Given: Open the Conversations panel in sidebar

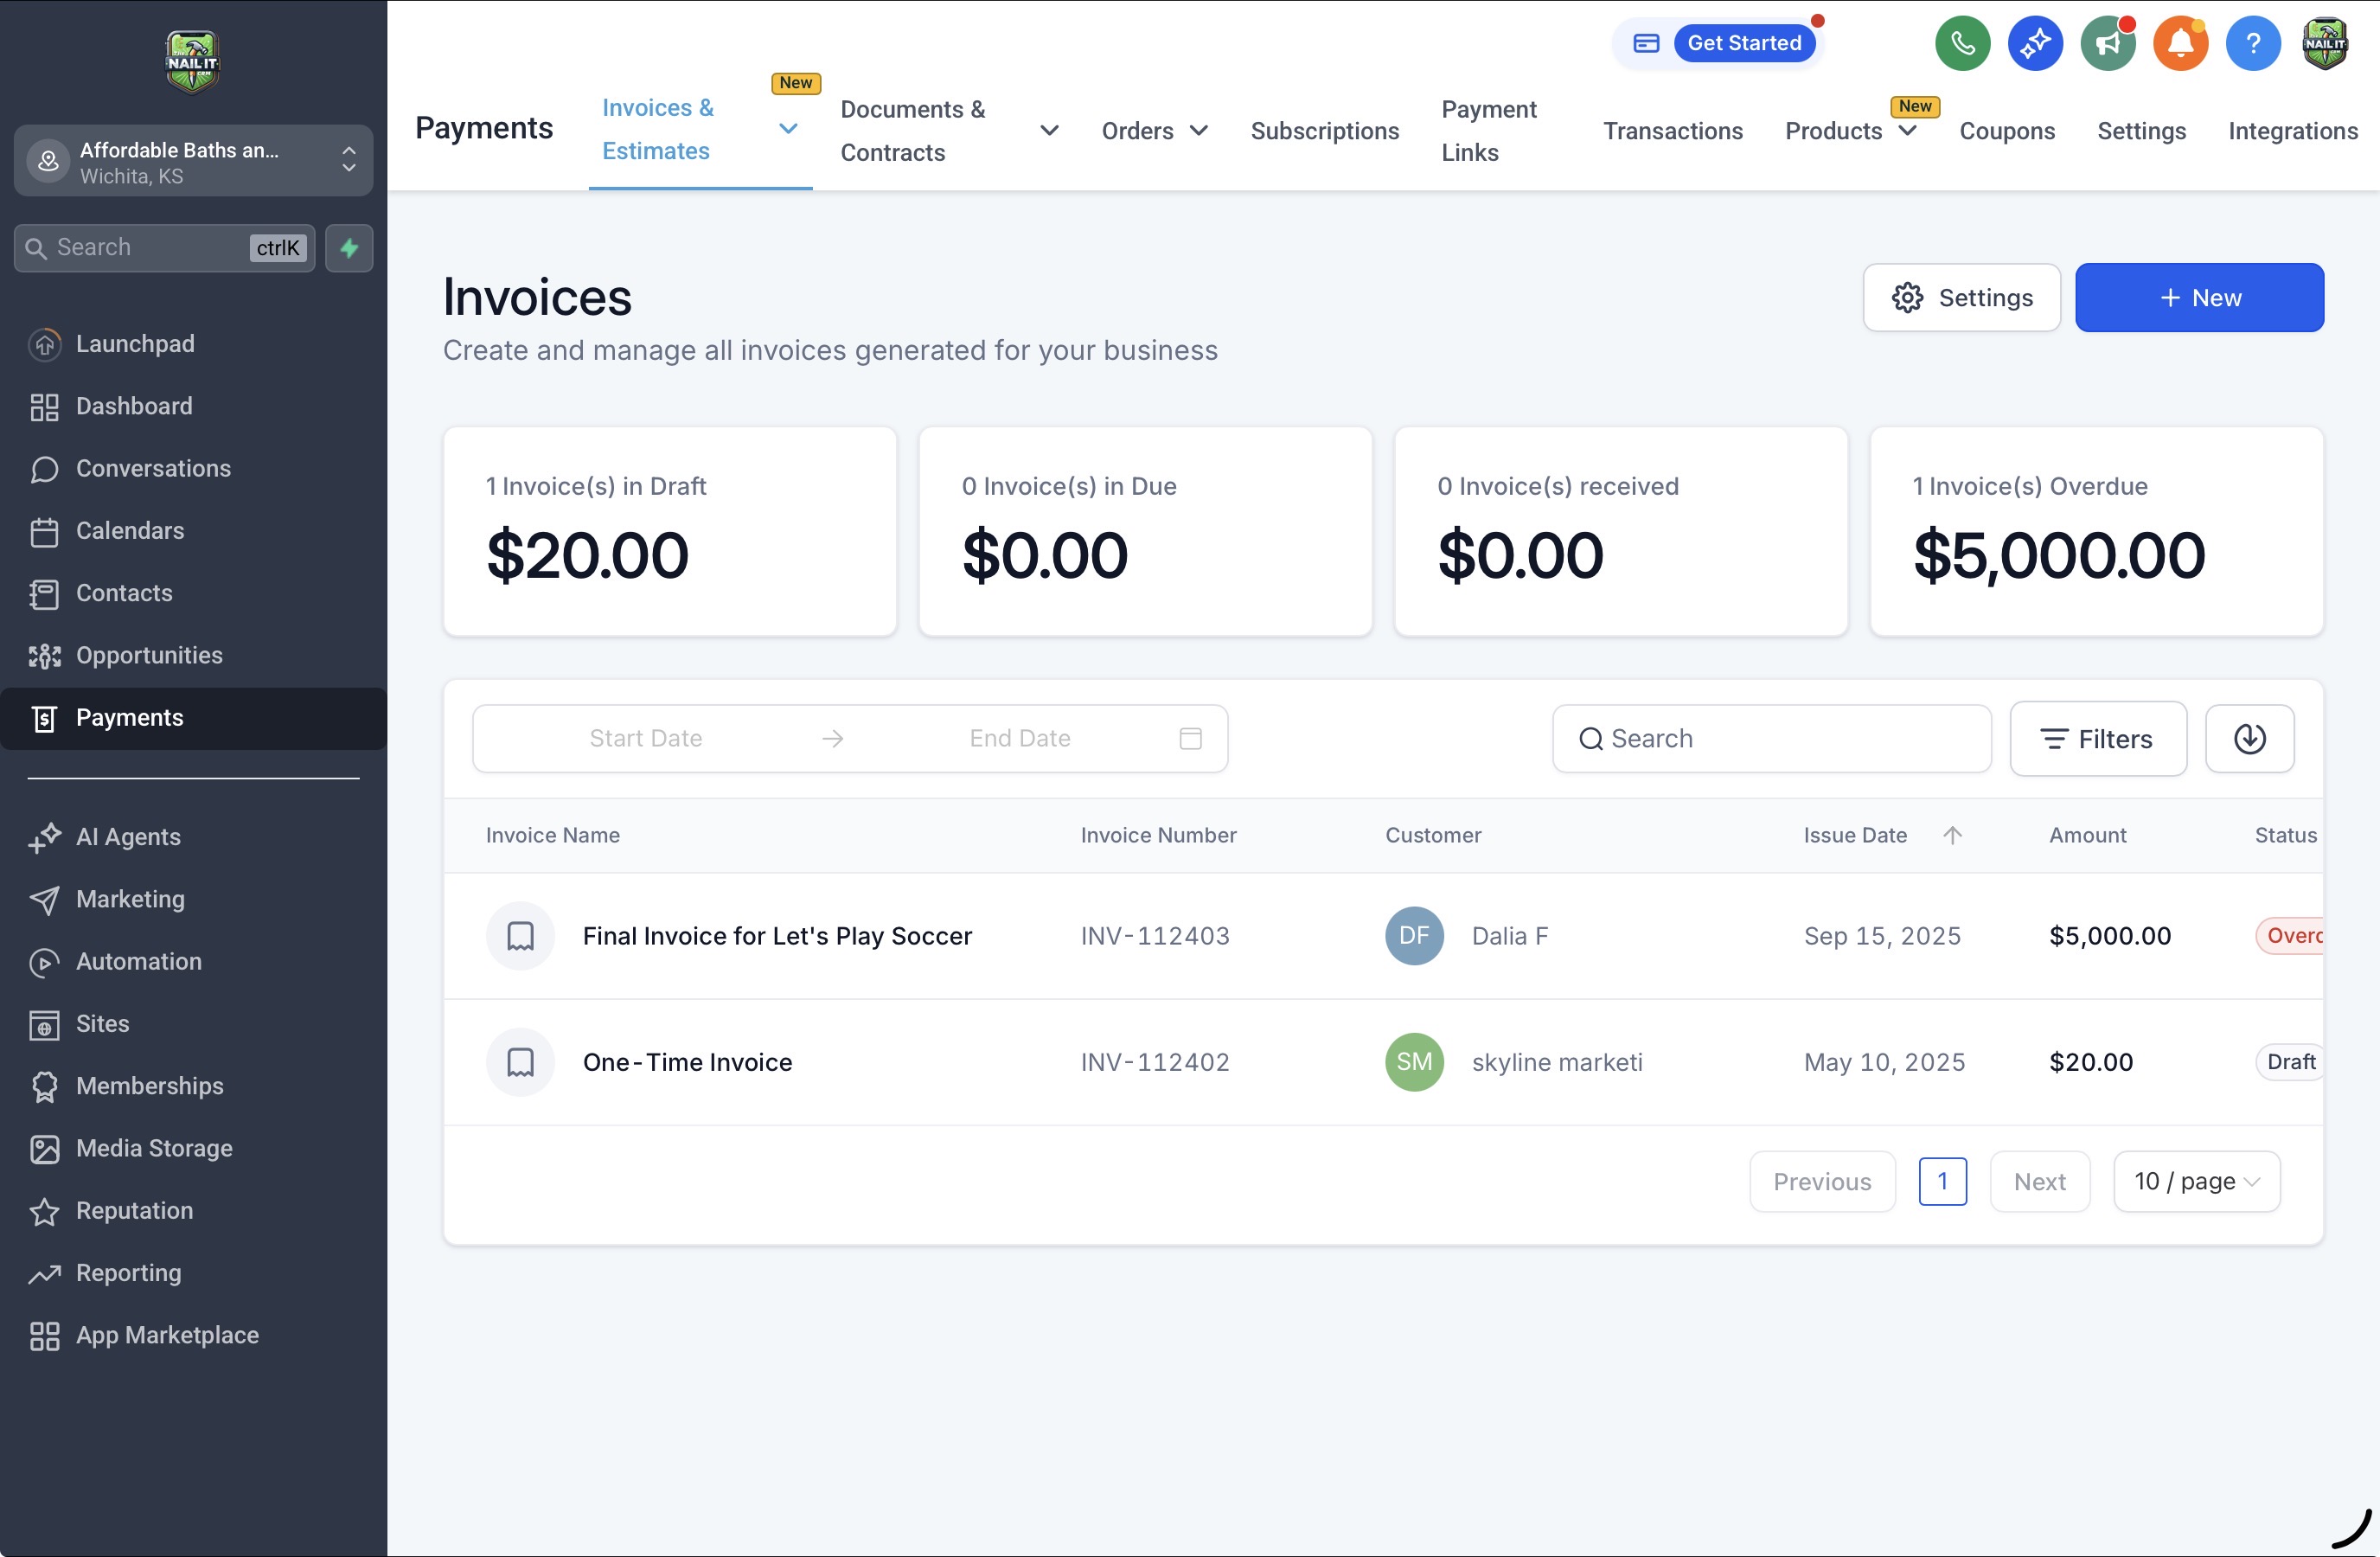Looking at the screenshot, I should pyautogui.click(x=153, y=468).
